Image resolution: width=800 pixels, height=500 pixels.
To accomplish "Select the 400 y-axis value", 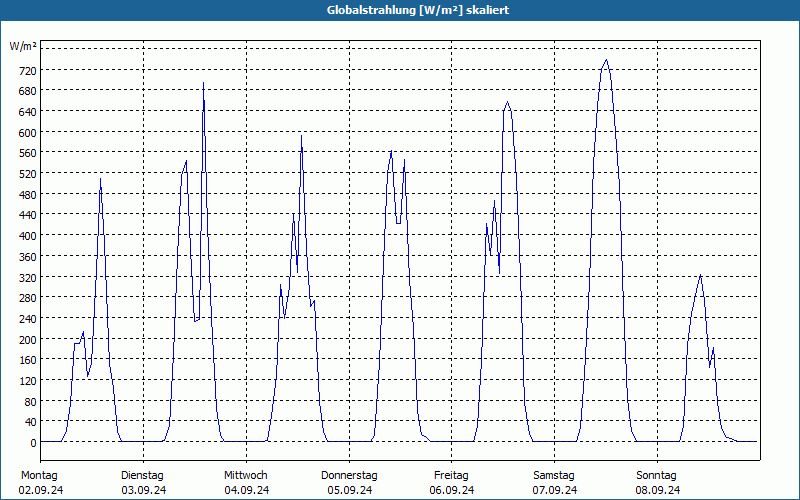I will coord(27,236).
